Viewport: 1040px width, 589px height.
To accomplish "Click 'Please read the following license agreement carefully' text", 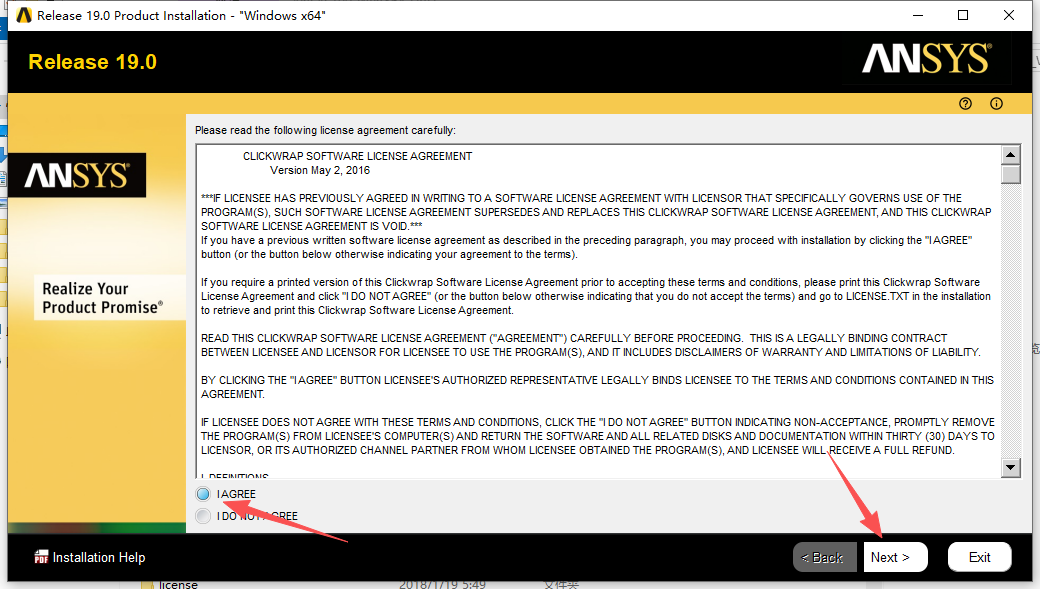I will [325, 130].
